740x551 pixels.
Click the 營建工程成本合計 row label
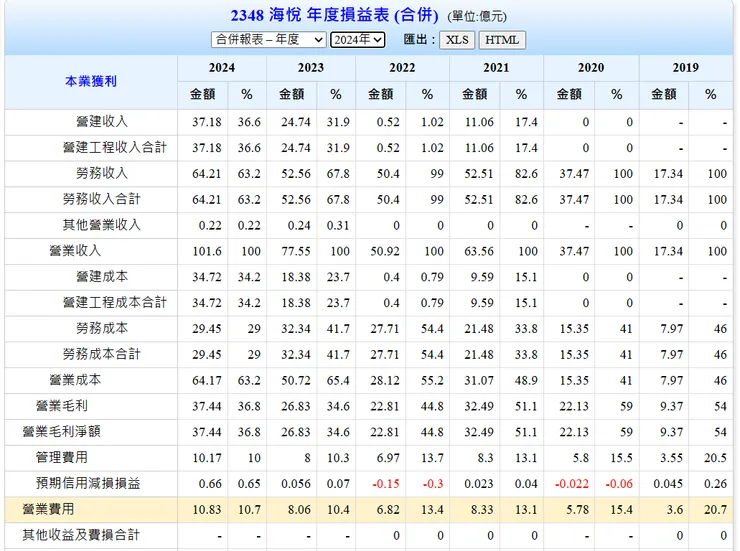(115, 302)
